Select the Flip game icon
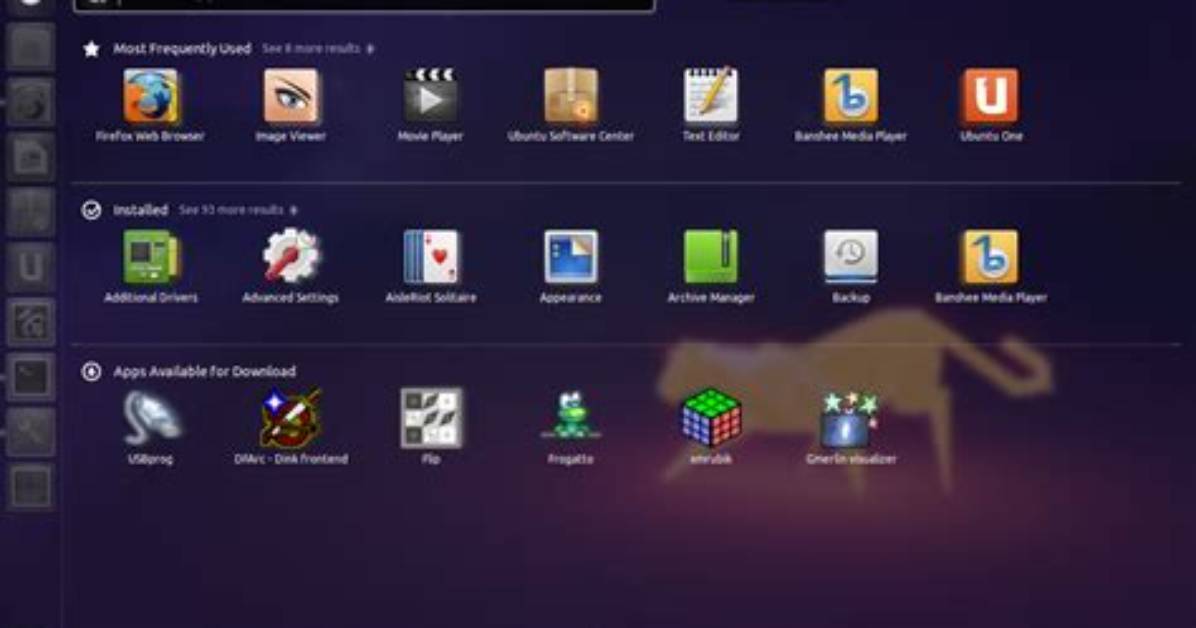The width and height of the screenshot is (1196, 628). [x=431, y=418]
